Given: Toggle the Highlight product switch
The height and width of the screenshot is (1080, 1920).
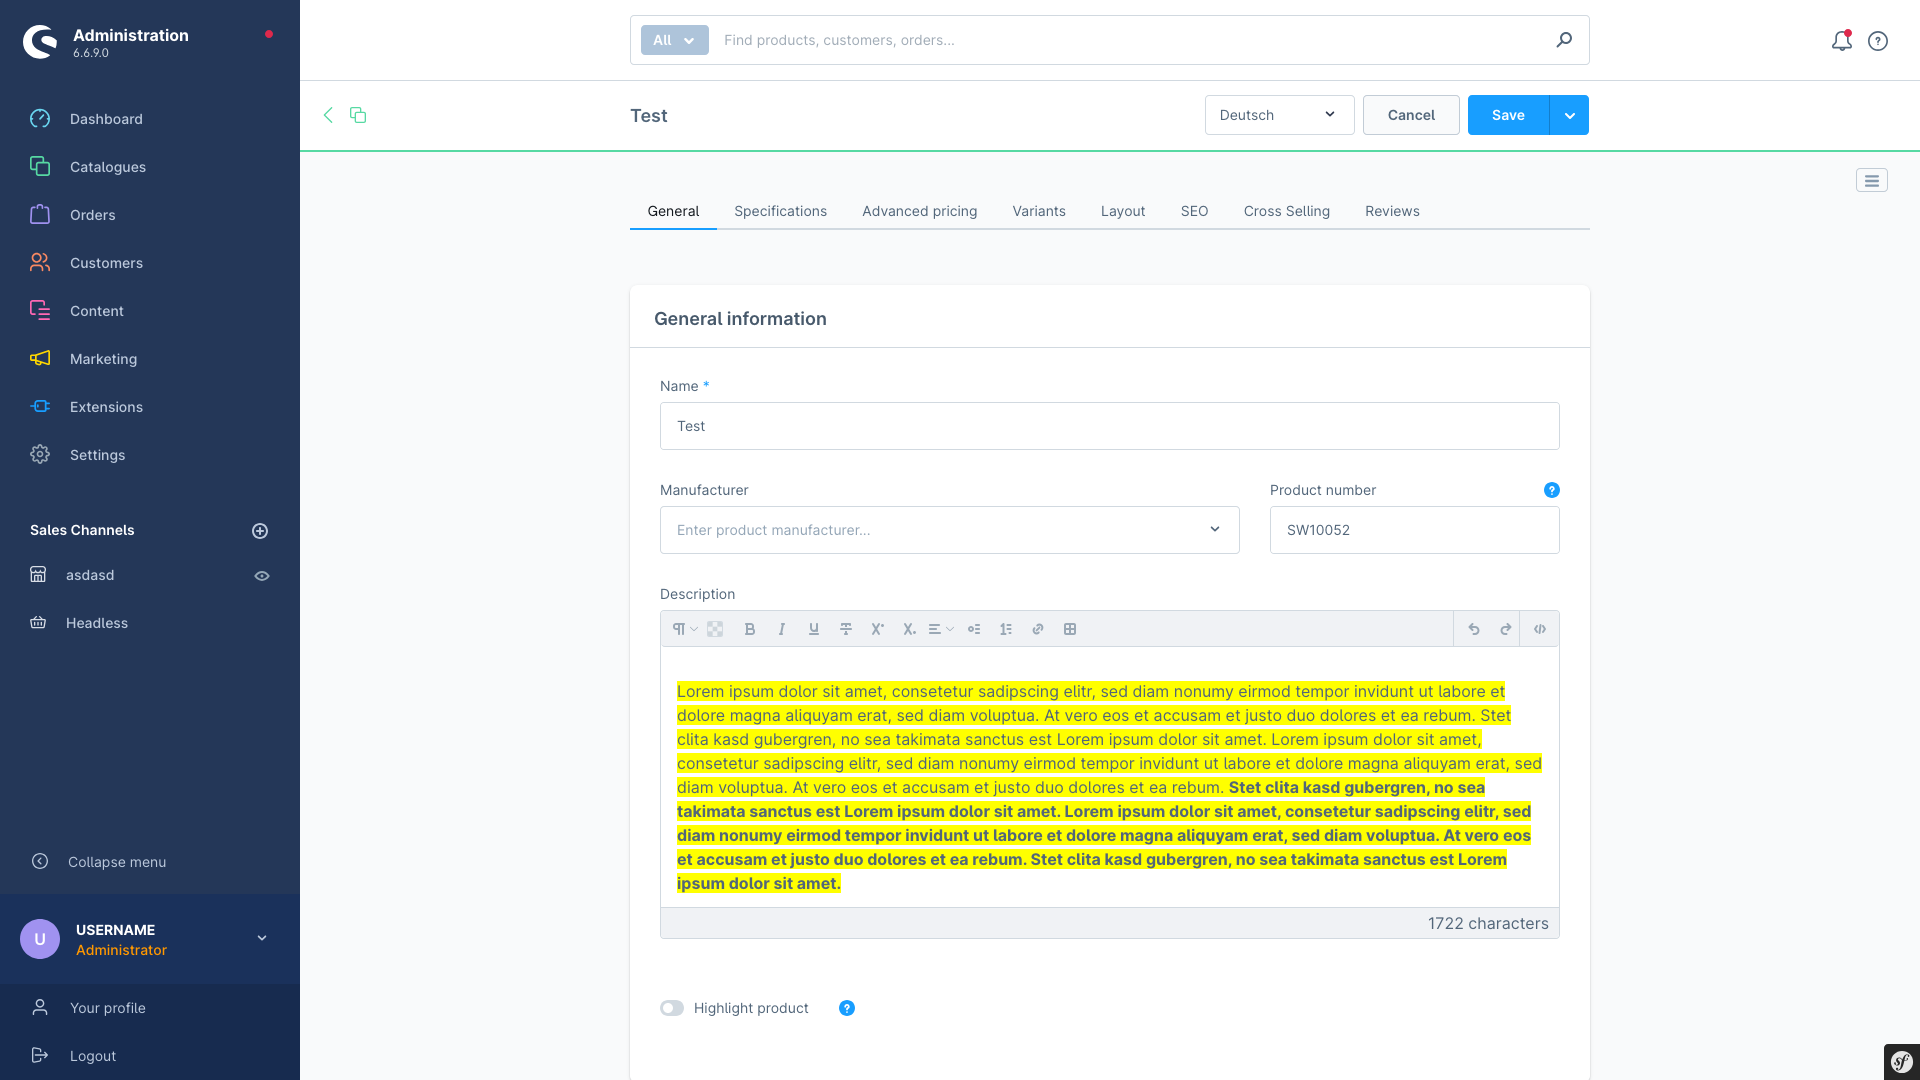Looking at the screenshot, I should [x=673, y=1007].
